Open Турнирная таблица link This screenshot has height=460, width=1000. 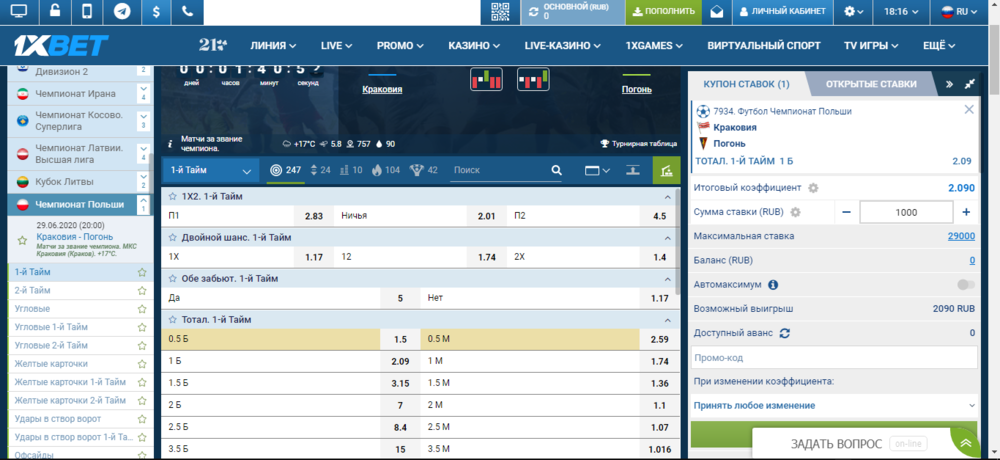pos(638,144)
